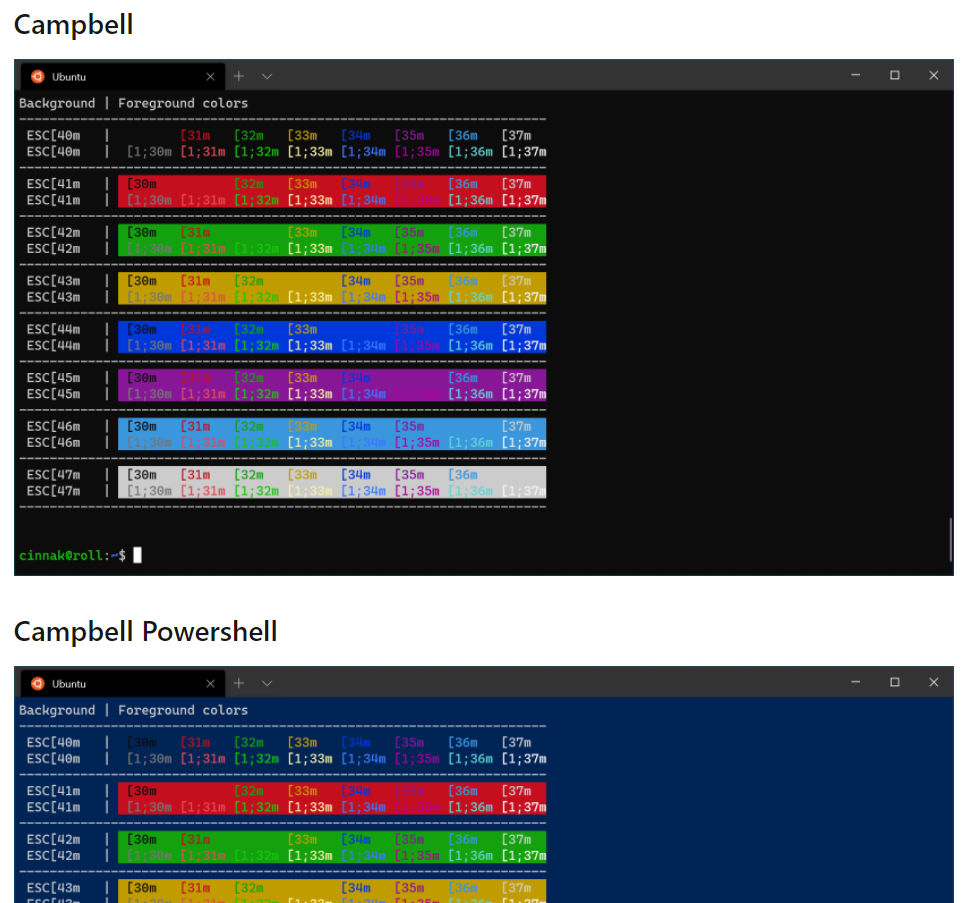The image size is (971, 903).
Task: Click "Foreground colors" header in the Campbell terminal
Action: (x=183, y=103)
